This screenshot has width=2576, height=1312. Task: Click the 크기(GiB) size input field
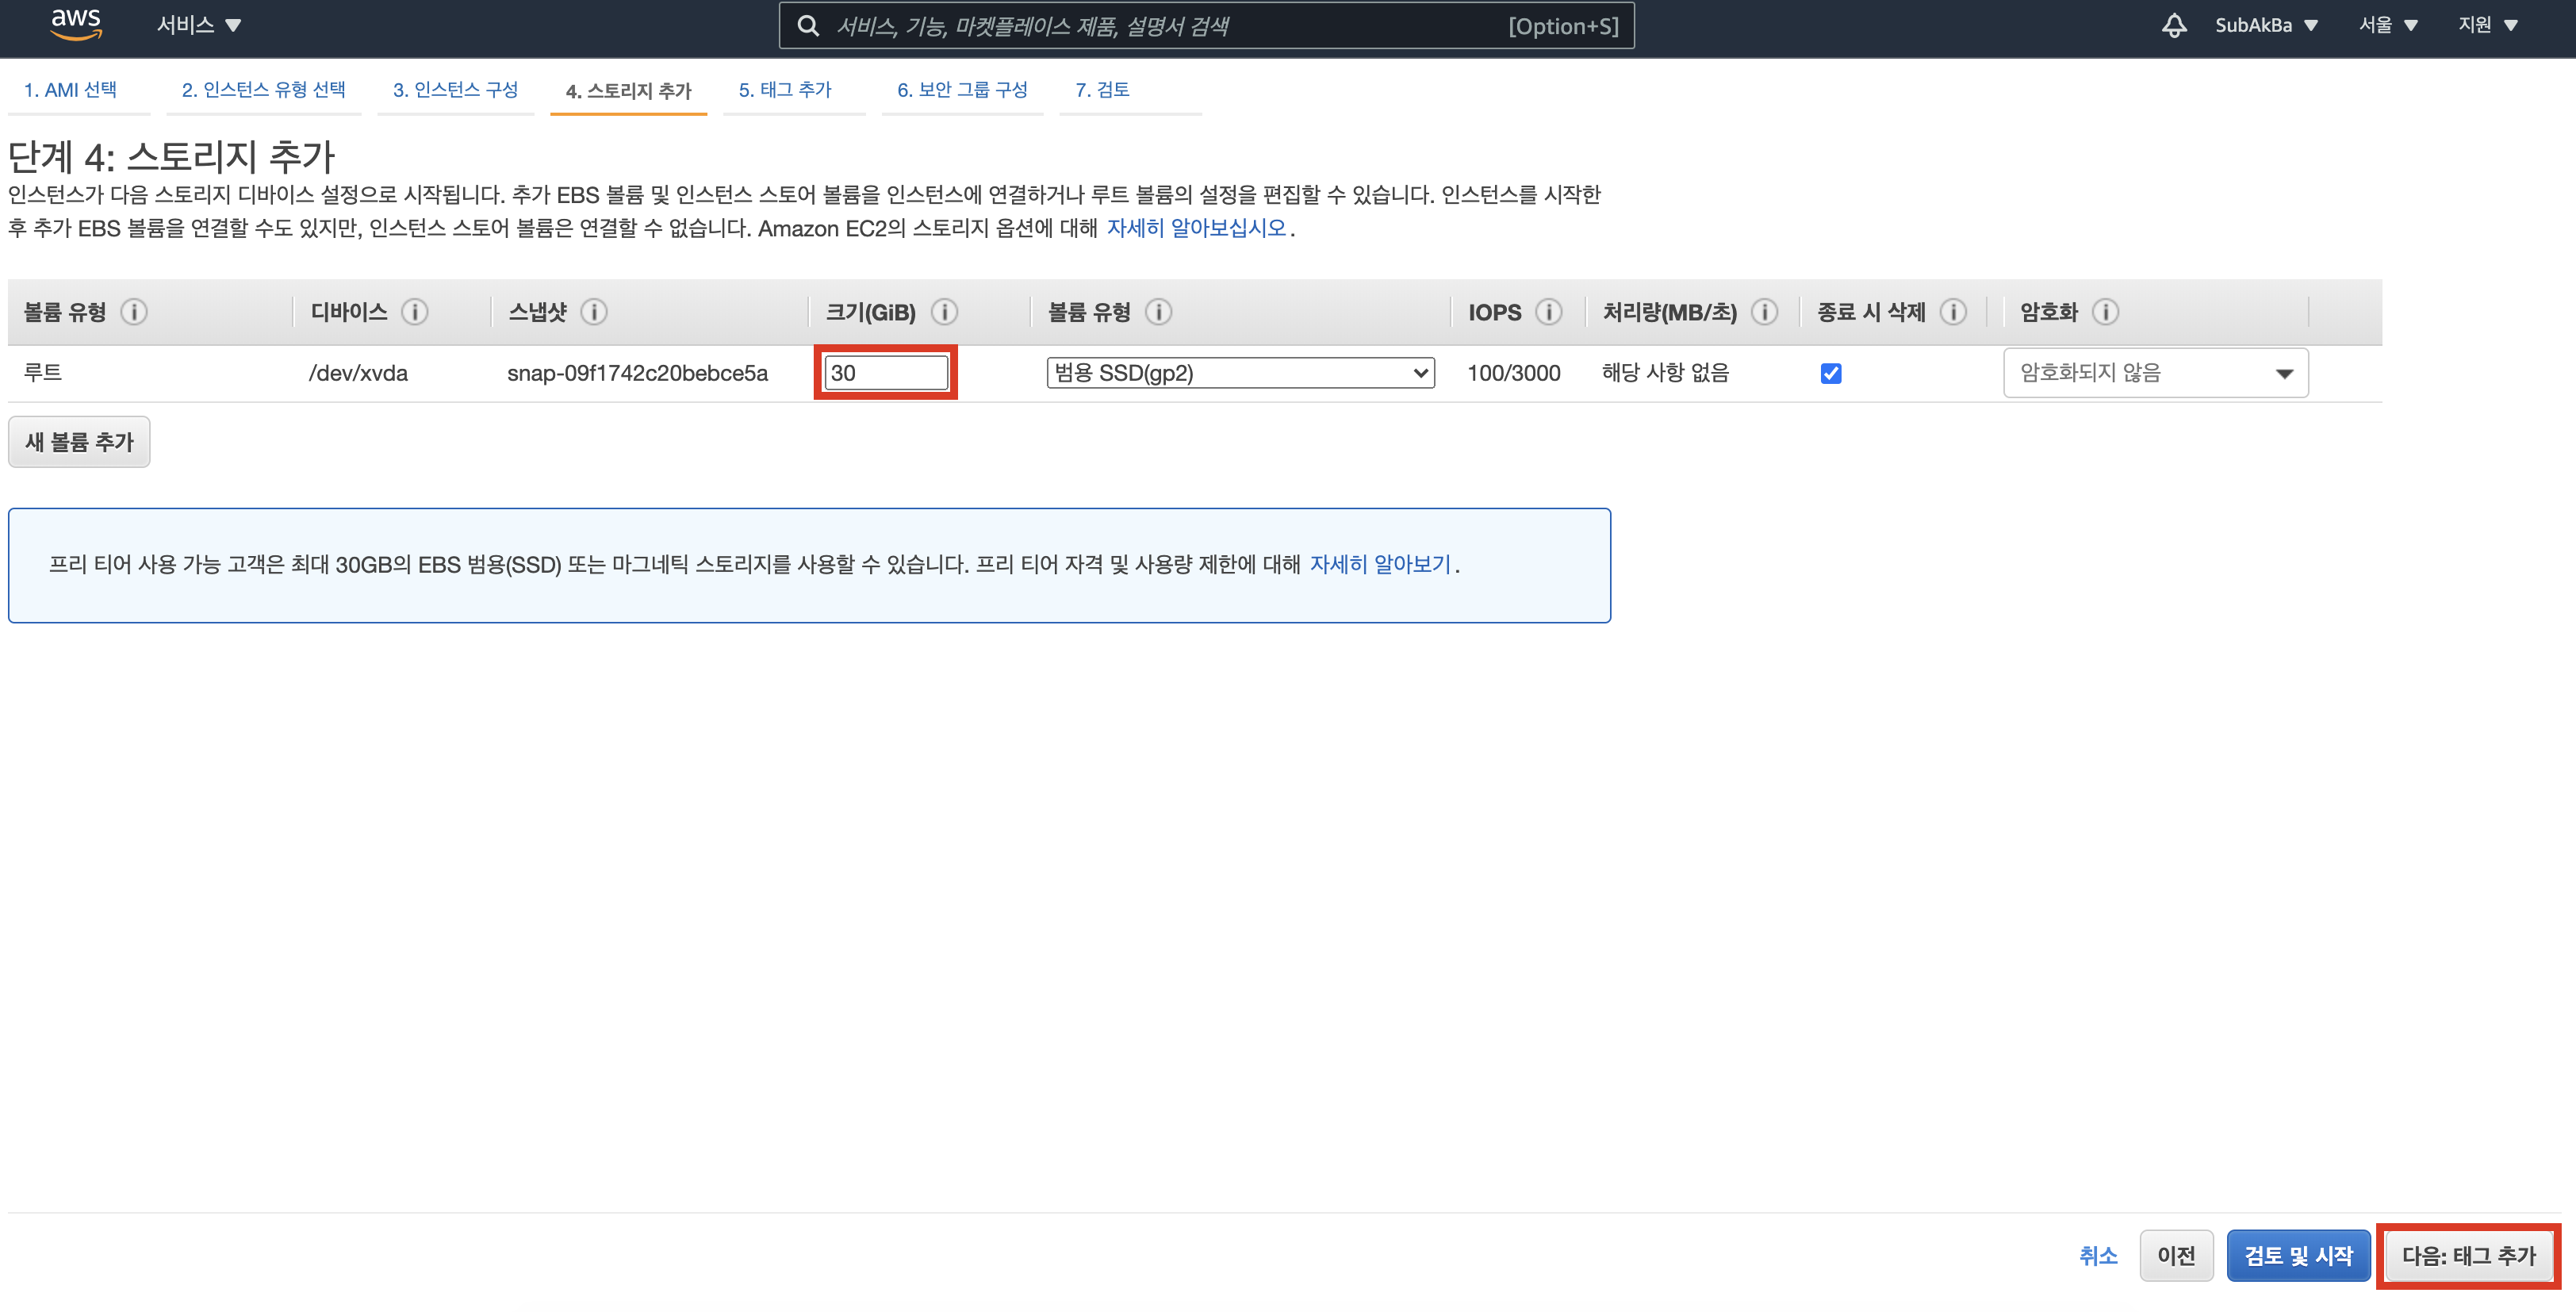tap(885, 373)
